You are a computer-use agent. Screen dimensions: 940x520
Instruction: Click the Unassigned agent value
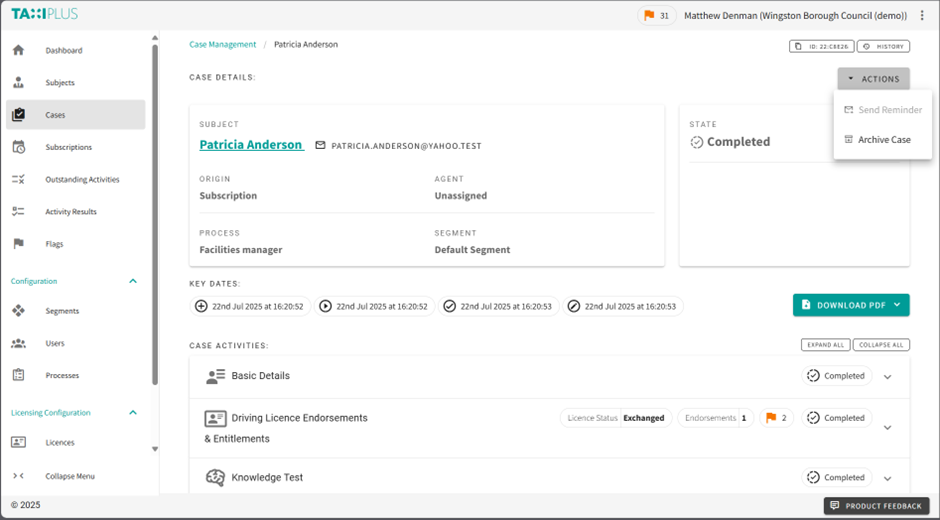coord(460,196)
